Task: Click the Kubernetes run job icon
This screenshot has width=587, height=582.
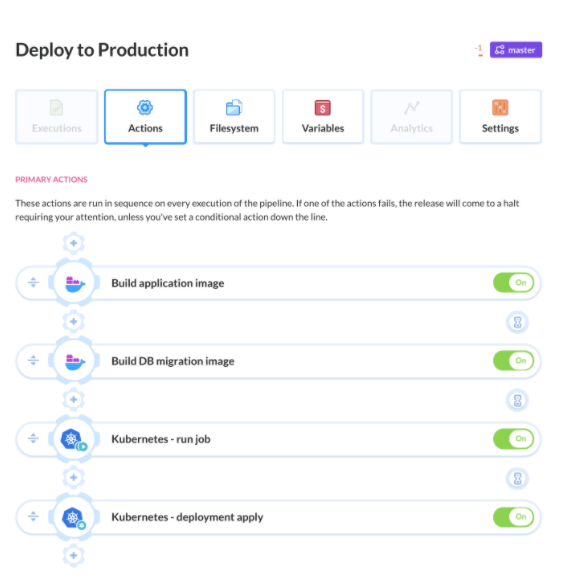Action: [74, 439]
